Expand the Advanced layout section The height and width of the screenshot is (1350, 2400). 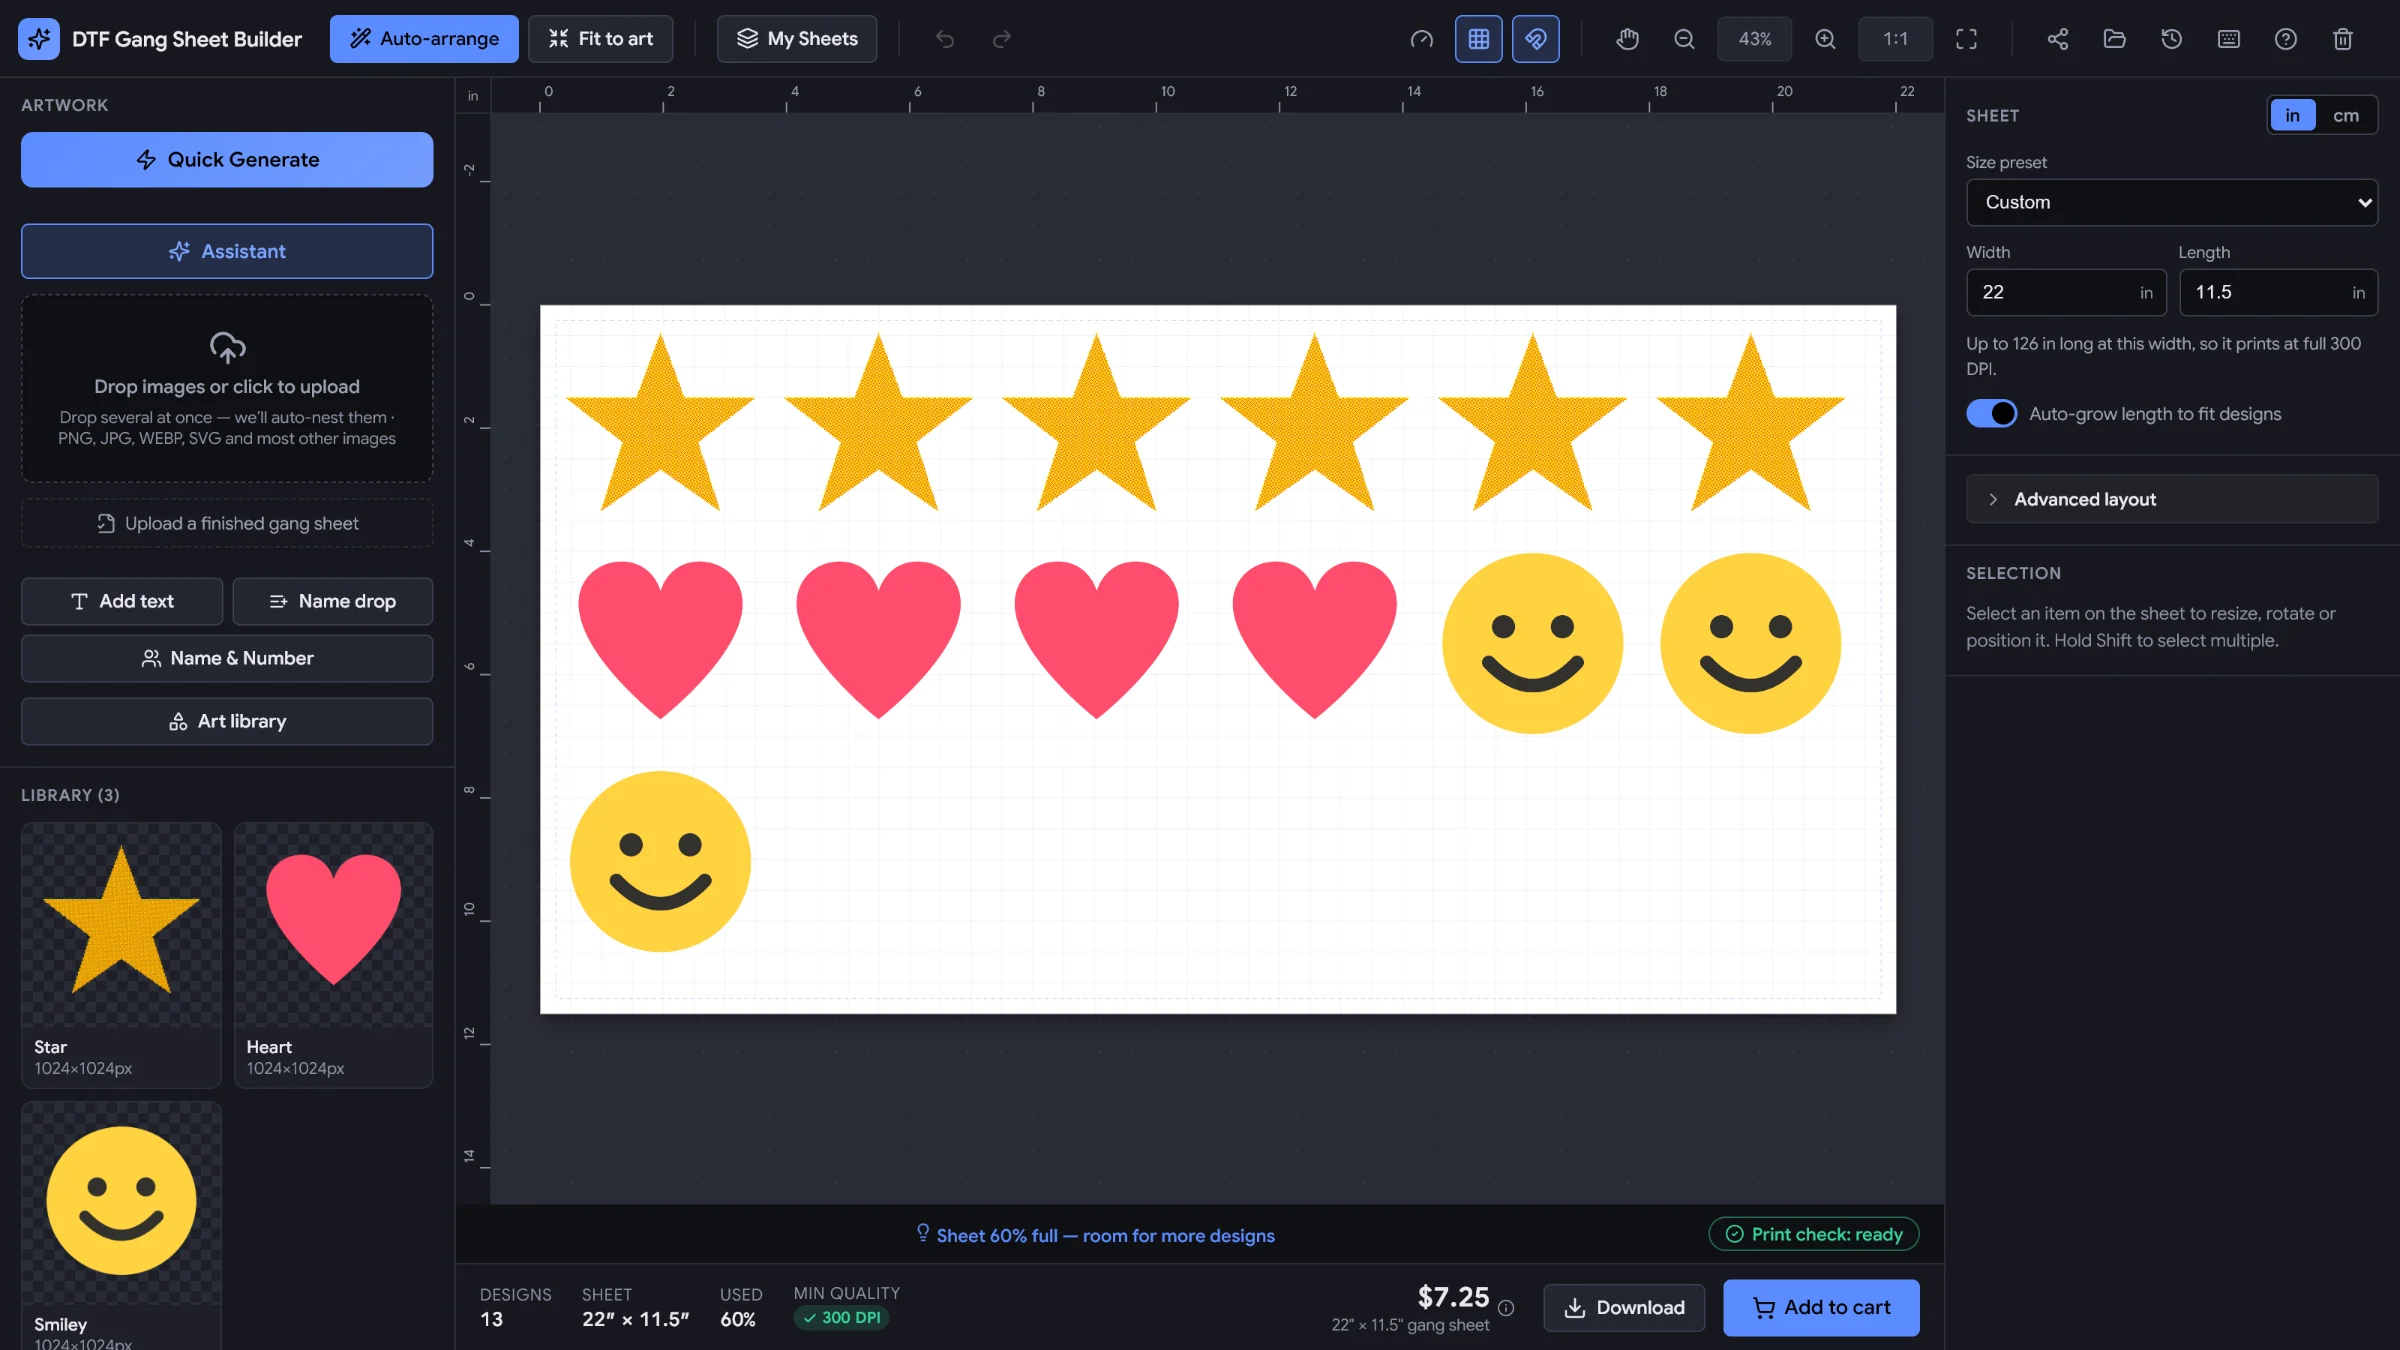[x=2171, y=499]
